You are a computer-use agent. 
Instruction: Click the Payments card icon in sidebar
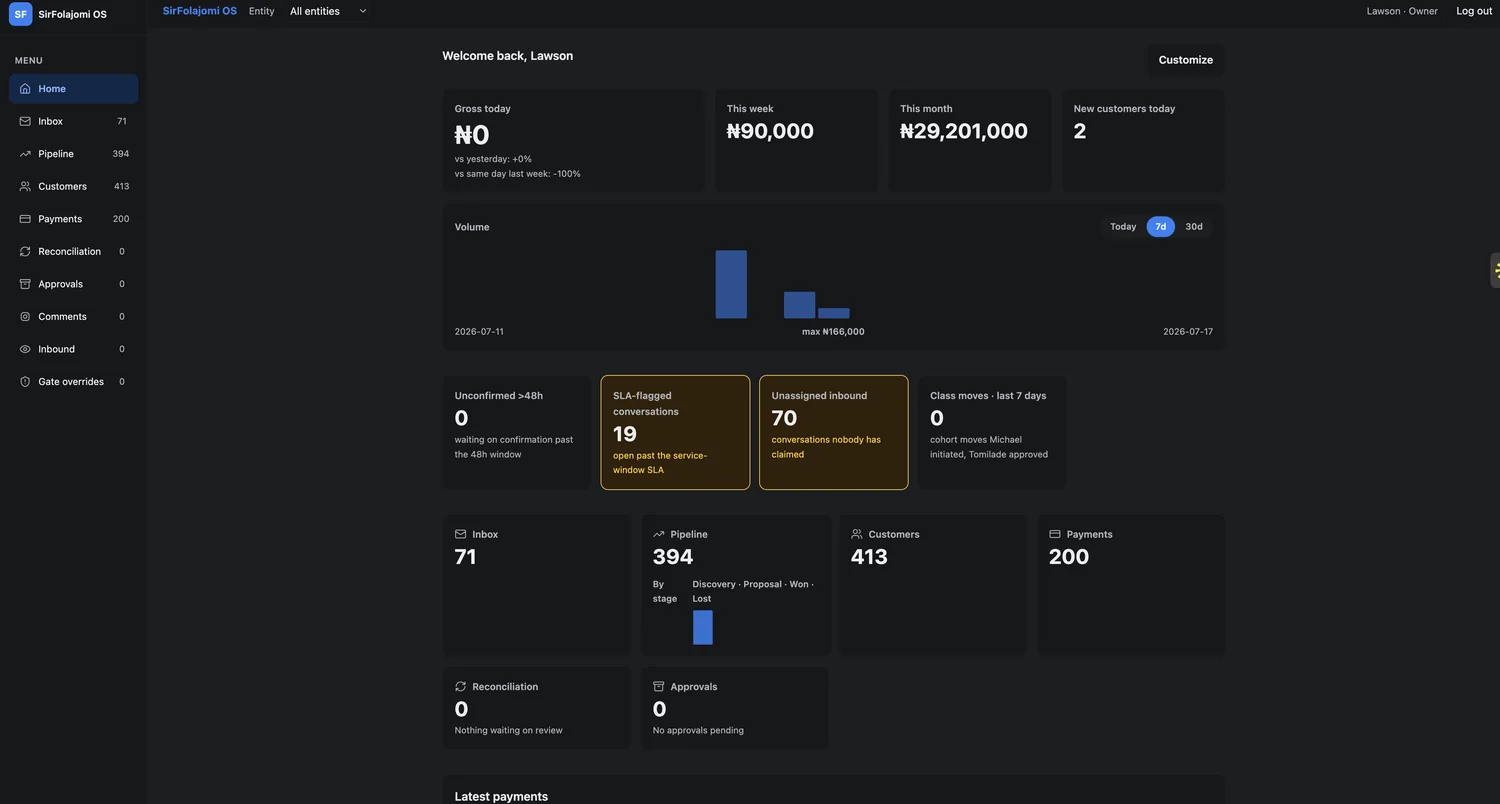pyautogui.click(x=25, y=219)
